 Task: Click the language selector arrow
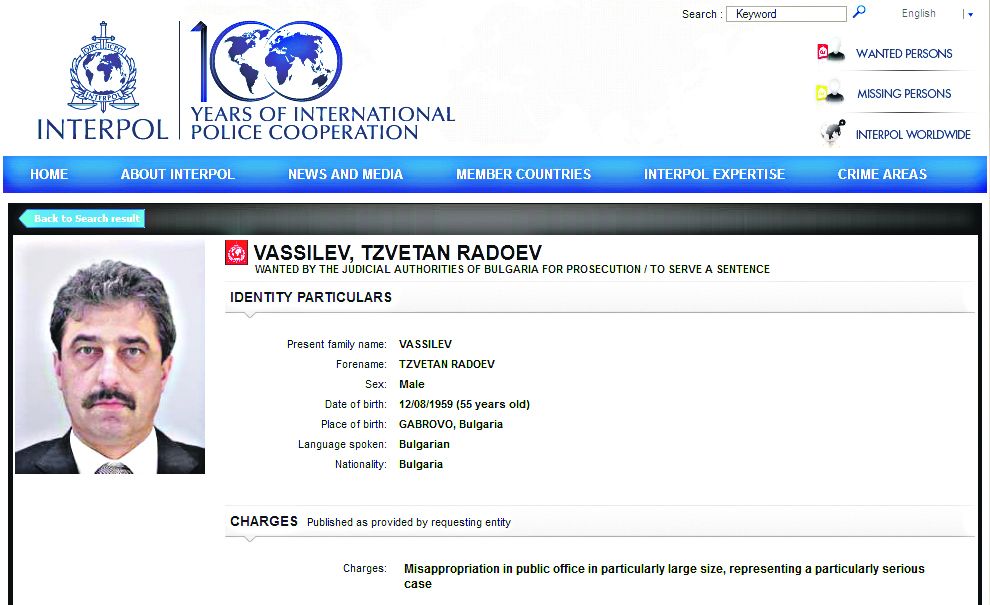click(969, 15)
